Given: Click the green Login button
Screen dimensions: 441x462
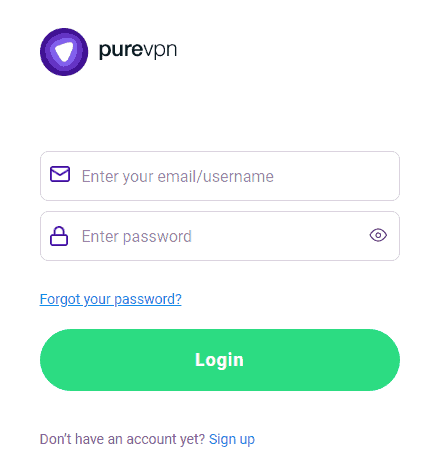Looking at the screenshot, I should (220, 360).
